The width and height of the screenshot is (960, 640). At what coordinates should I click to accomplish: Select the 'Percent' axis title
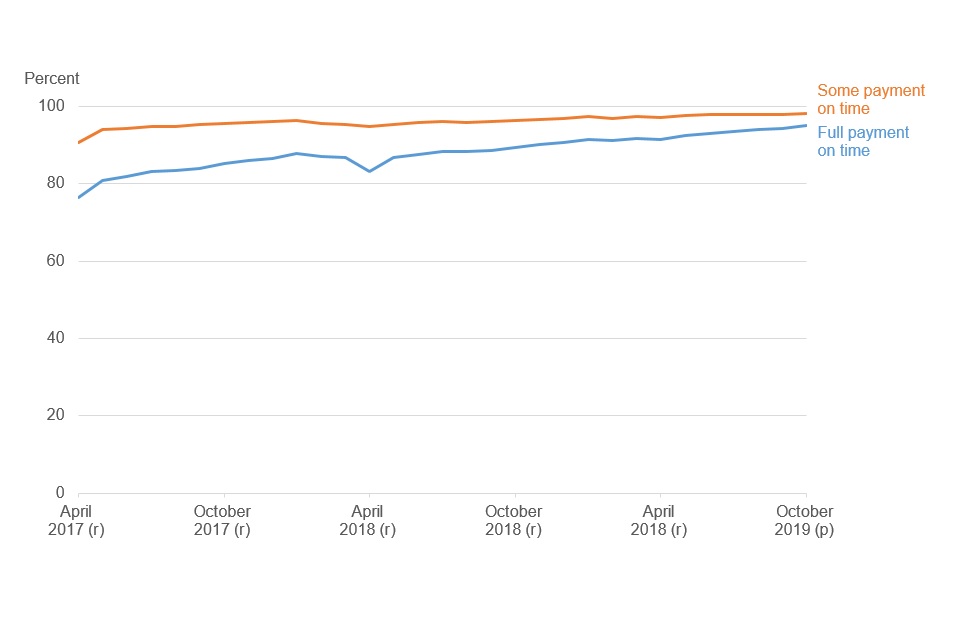tap(52, 78)
